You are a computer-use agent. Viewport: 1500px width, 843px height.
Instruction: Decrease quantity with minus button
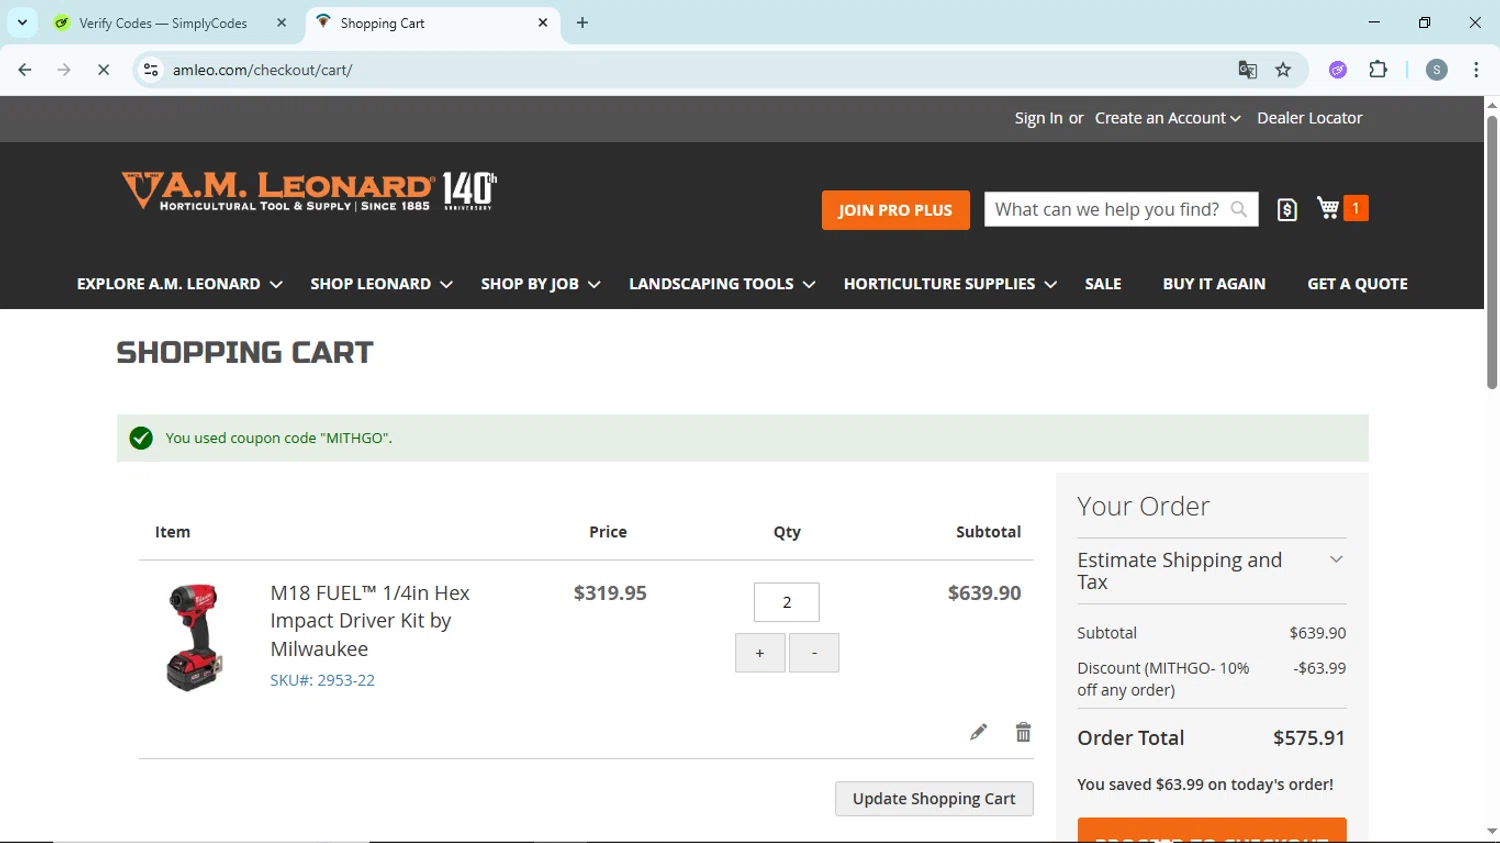814,653
